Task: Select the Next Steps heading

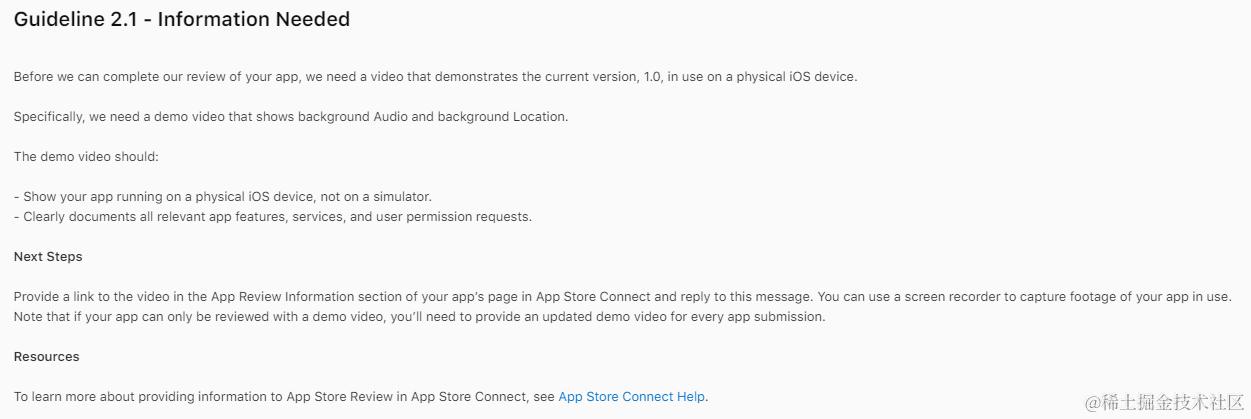Action: pyautogui.click(x=48, y=257)
